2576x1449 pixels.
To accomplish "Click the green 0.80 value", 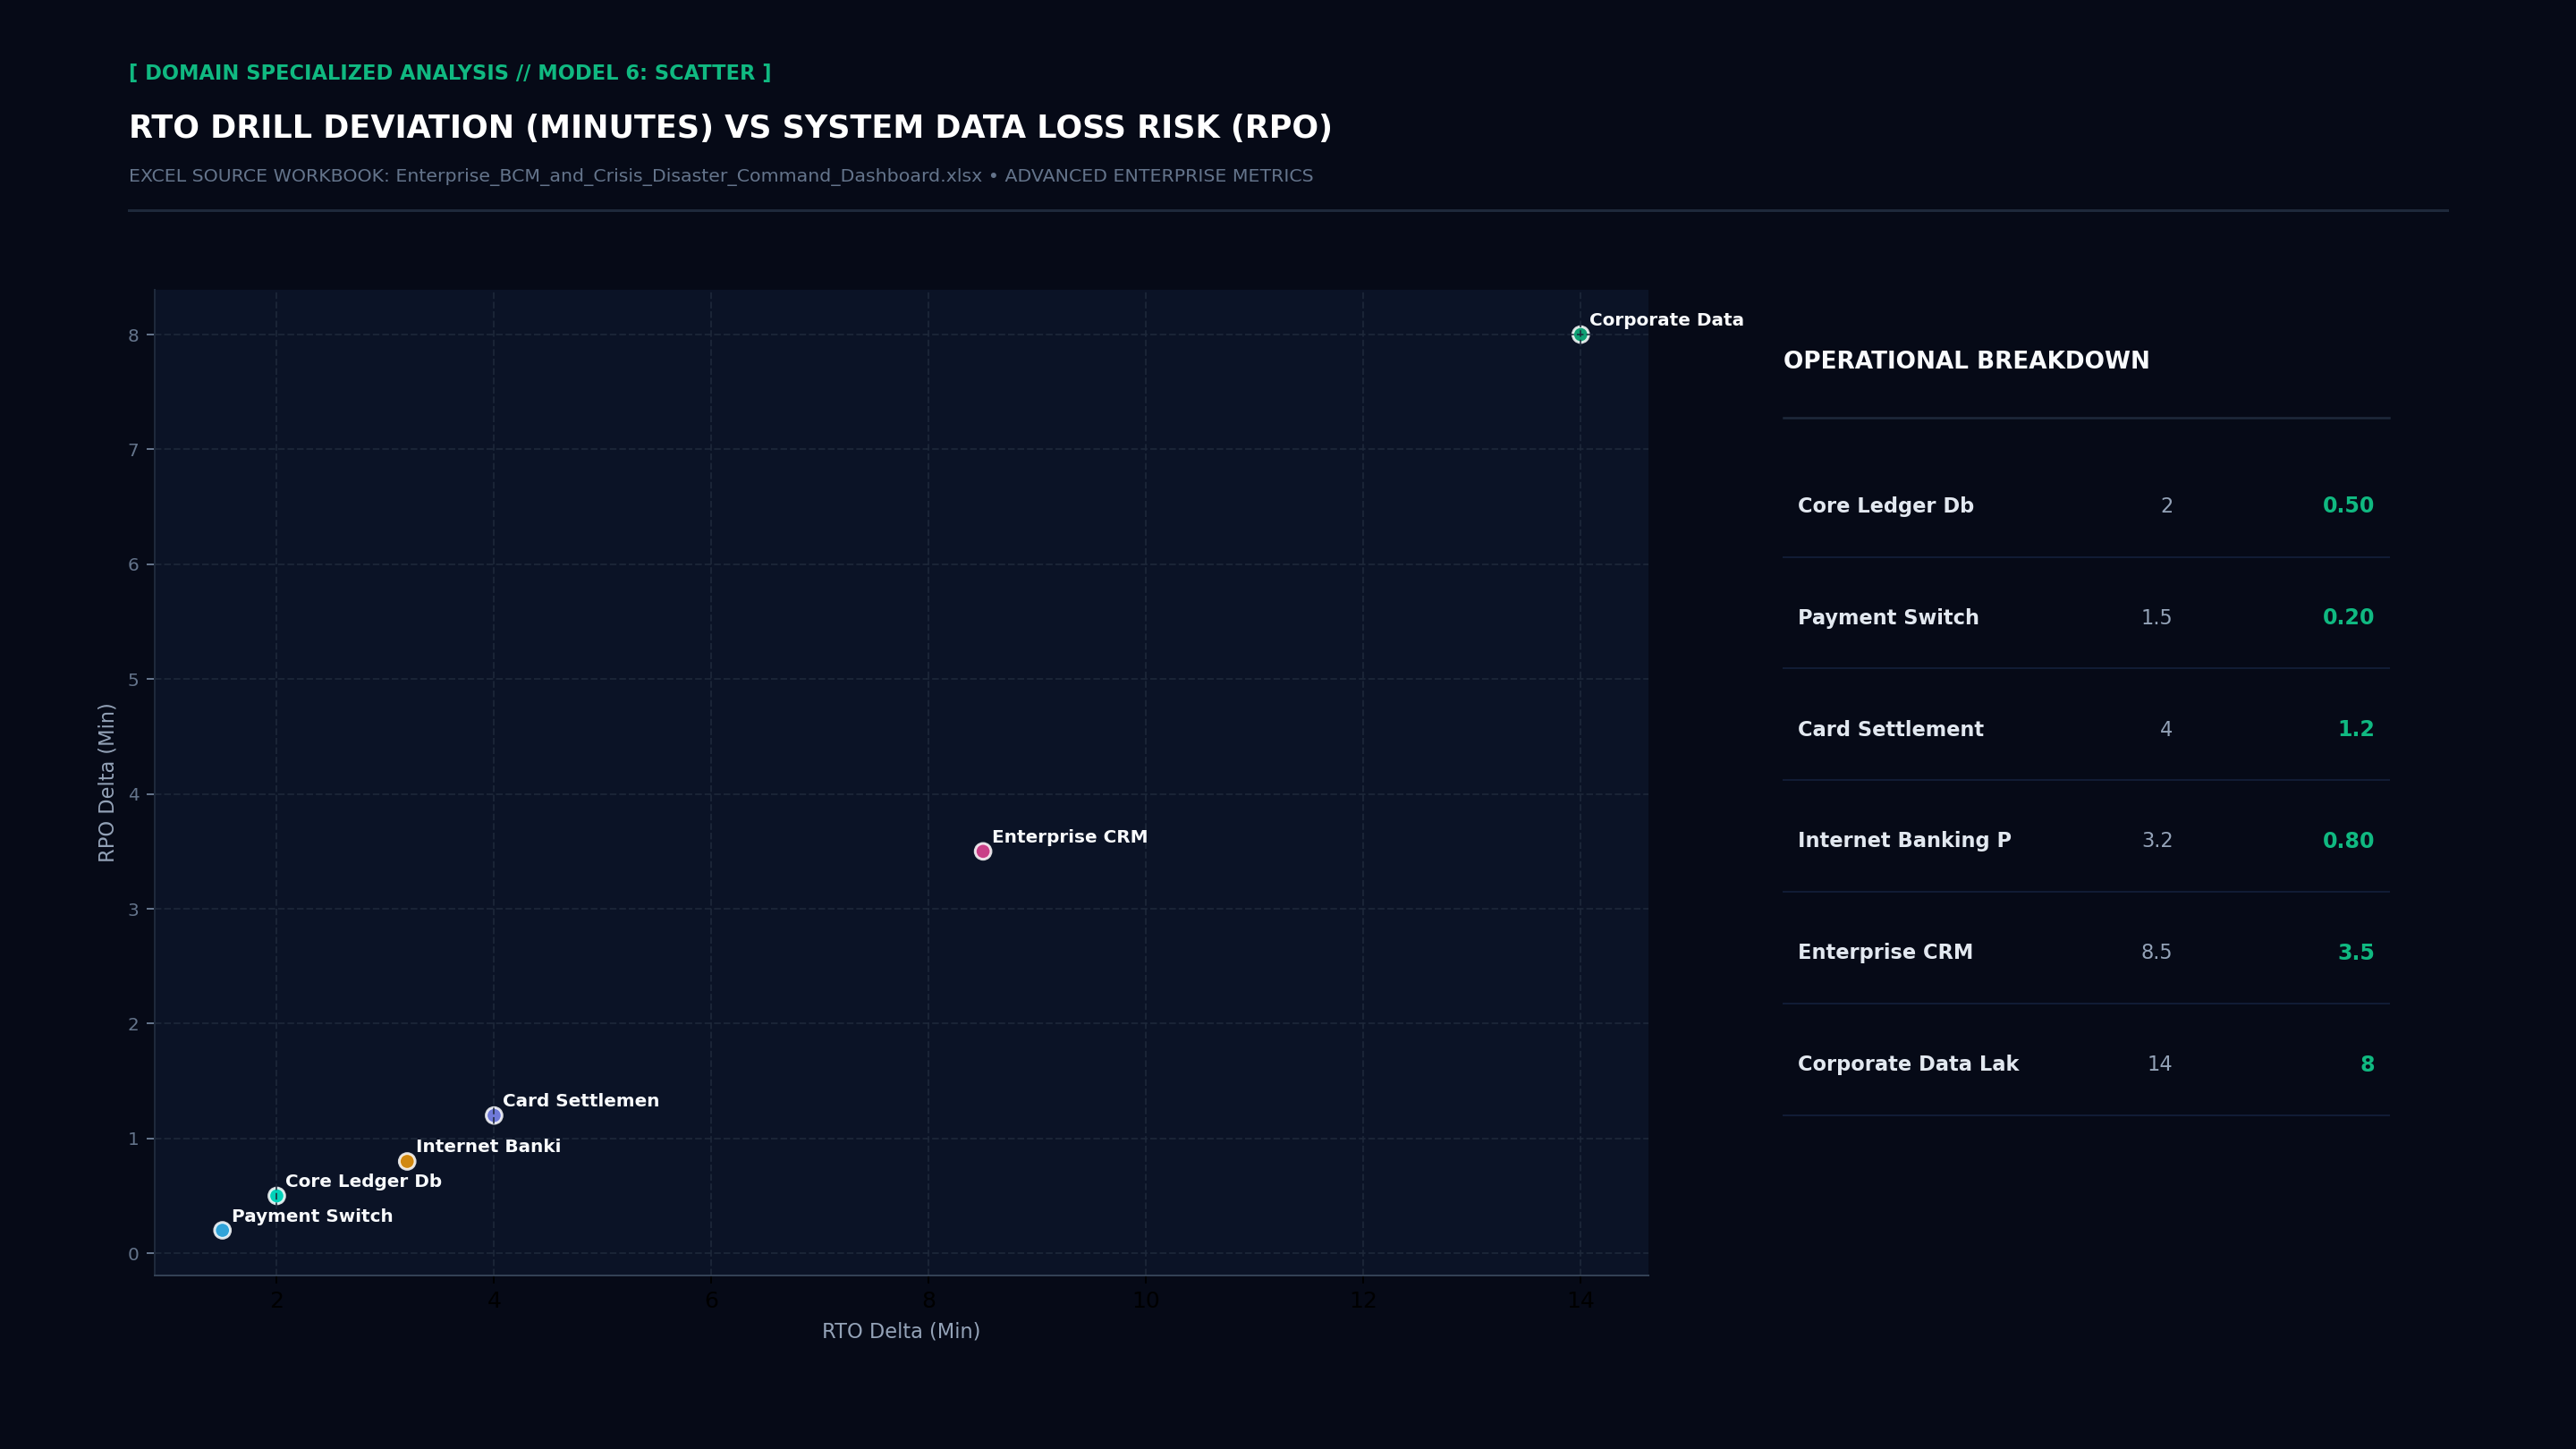I will tap(2348, 841).
